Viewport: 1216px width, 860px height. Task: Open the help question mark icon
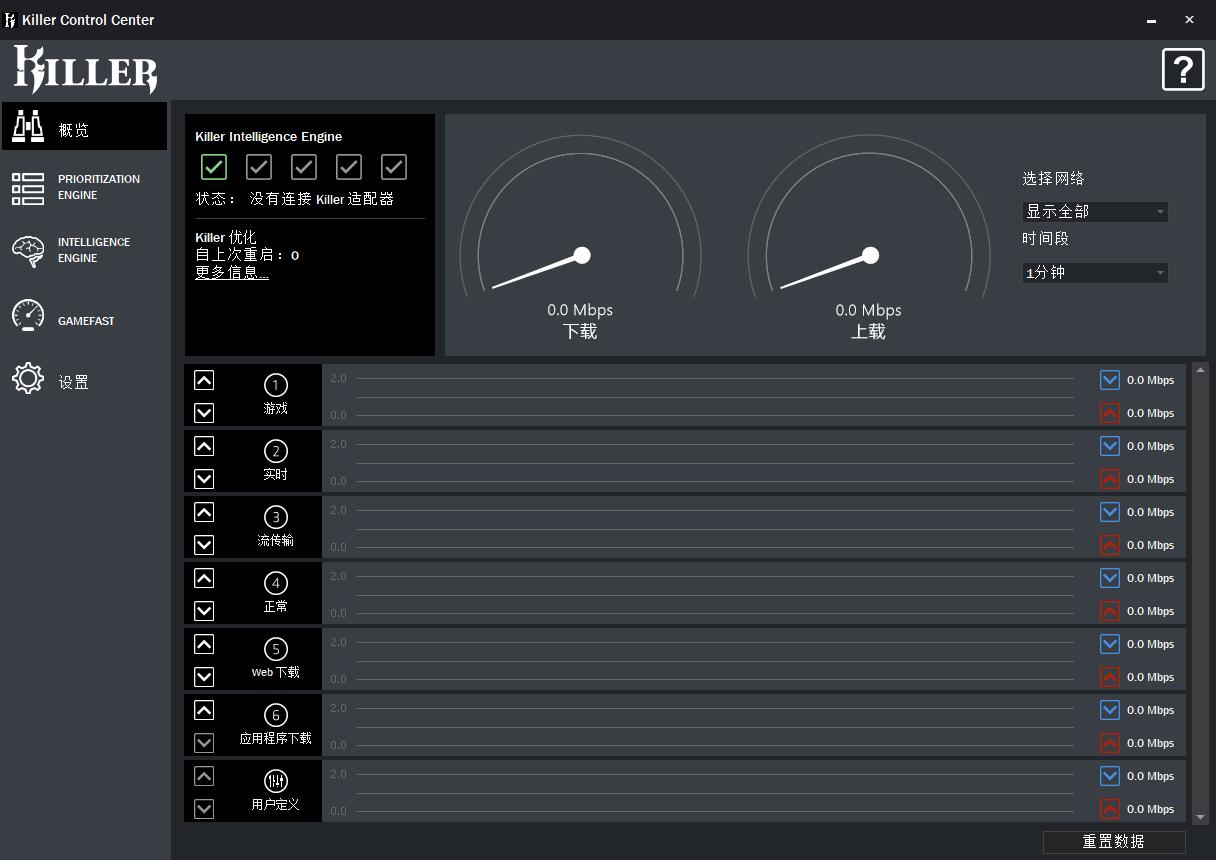[1183, 70]
